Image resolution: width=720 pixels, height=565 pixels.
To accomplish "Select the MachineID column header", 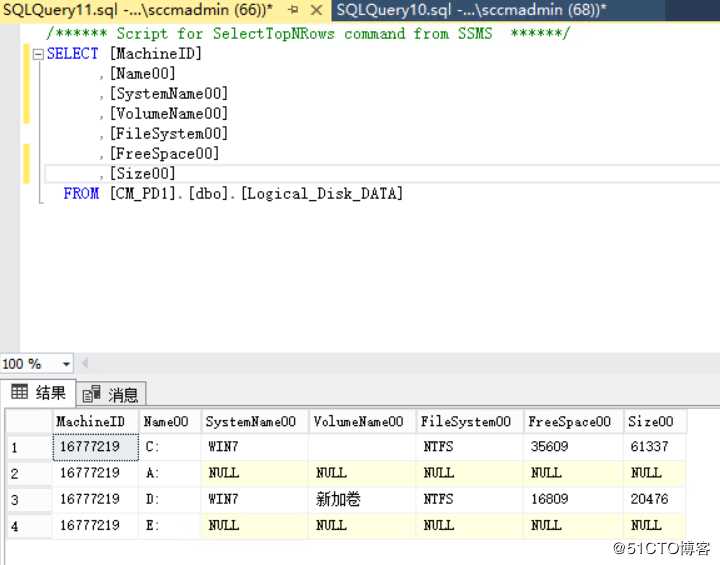I will pyautogui.click(x=96, y=421).
